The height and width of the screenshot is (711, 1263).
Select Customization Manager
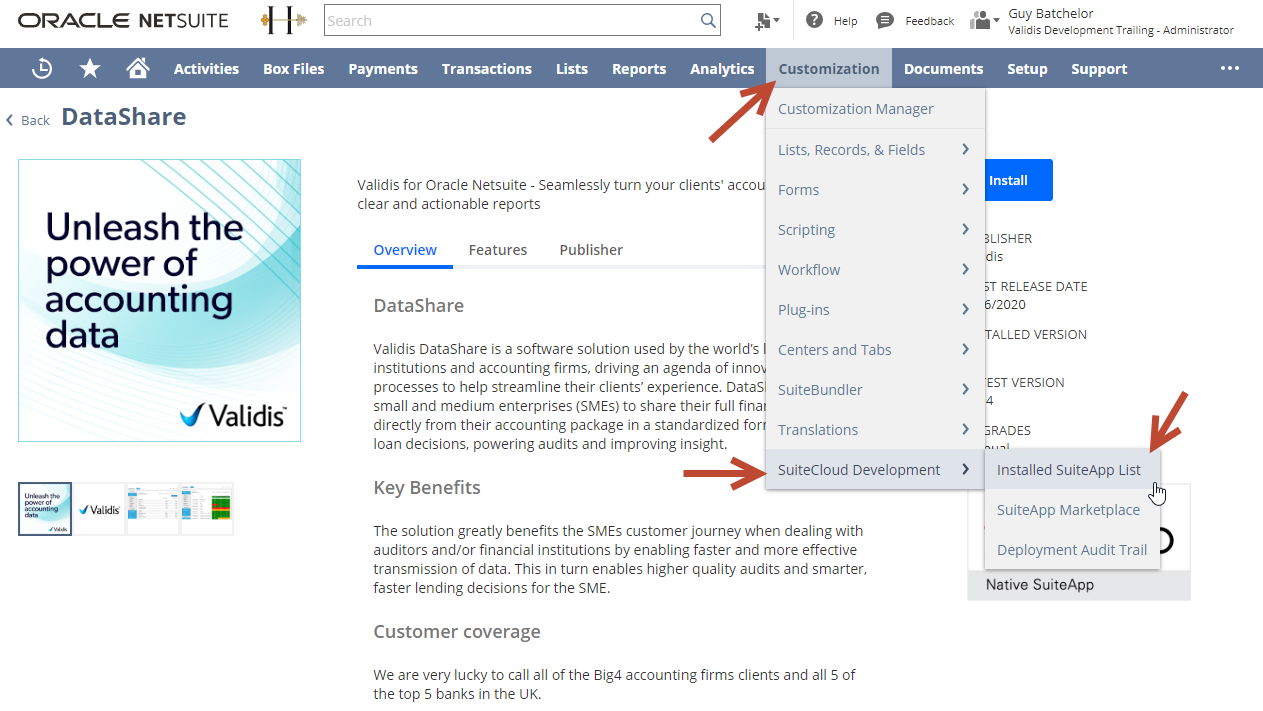pos(876,109)
